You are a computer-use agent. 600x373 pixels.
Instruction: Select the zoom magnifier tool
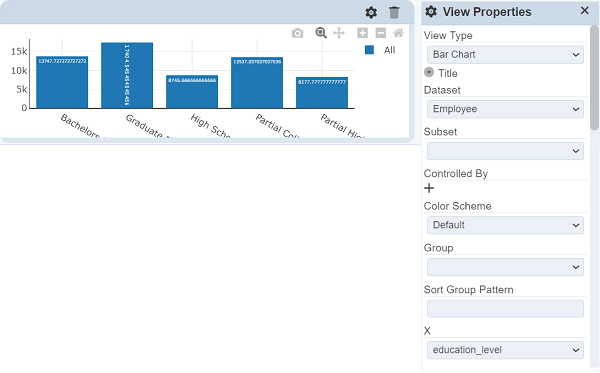pyautogui.click(x=321, y=33)
